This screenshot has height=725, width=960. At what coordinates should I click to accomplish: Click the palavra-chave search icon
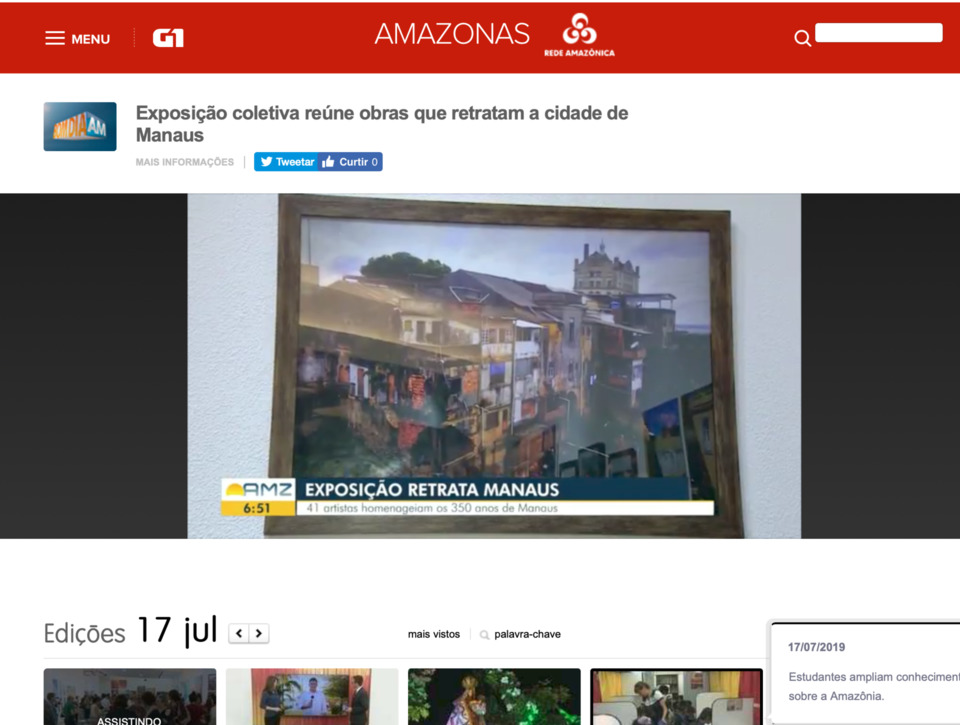point(485,635)
